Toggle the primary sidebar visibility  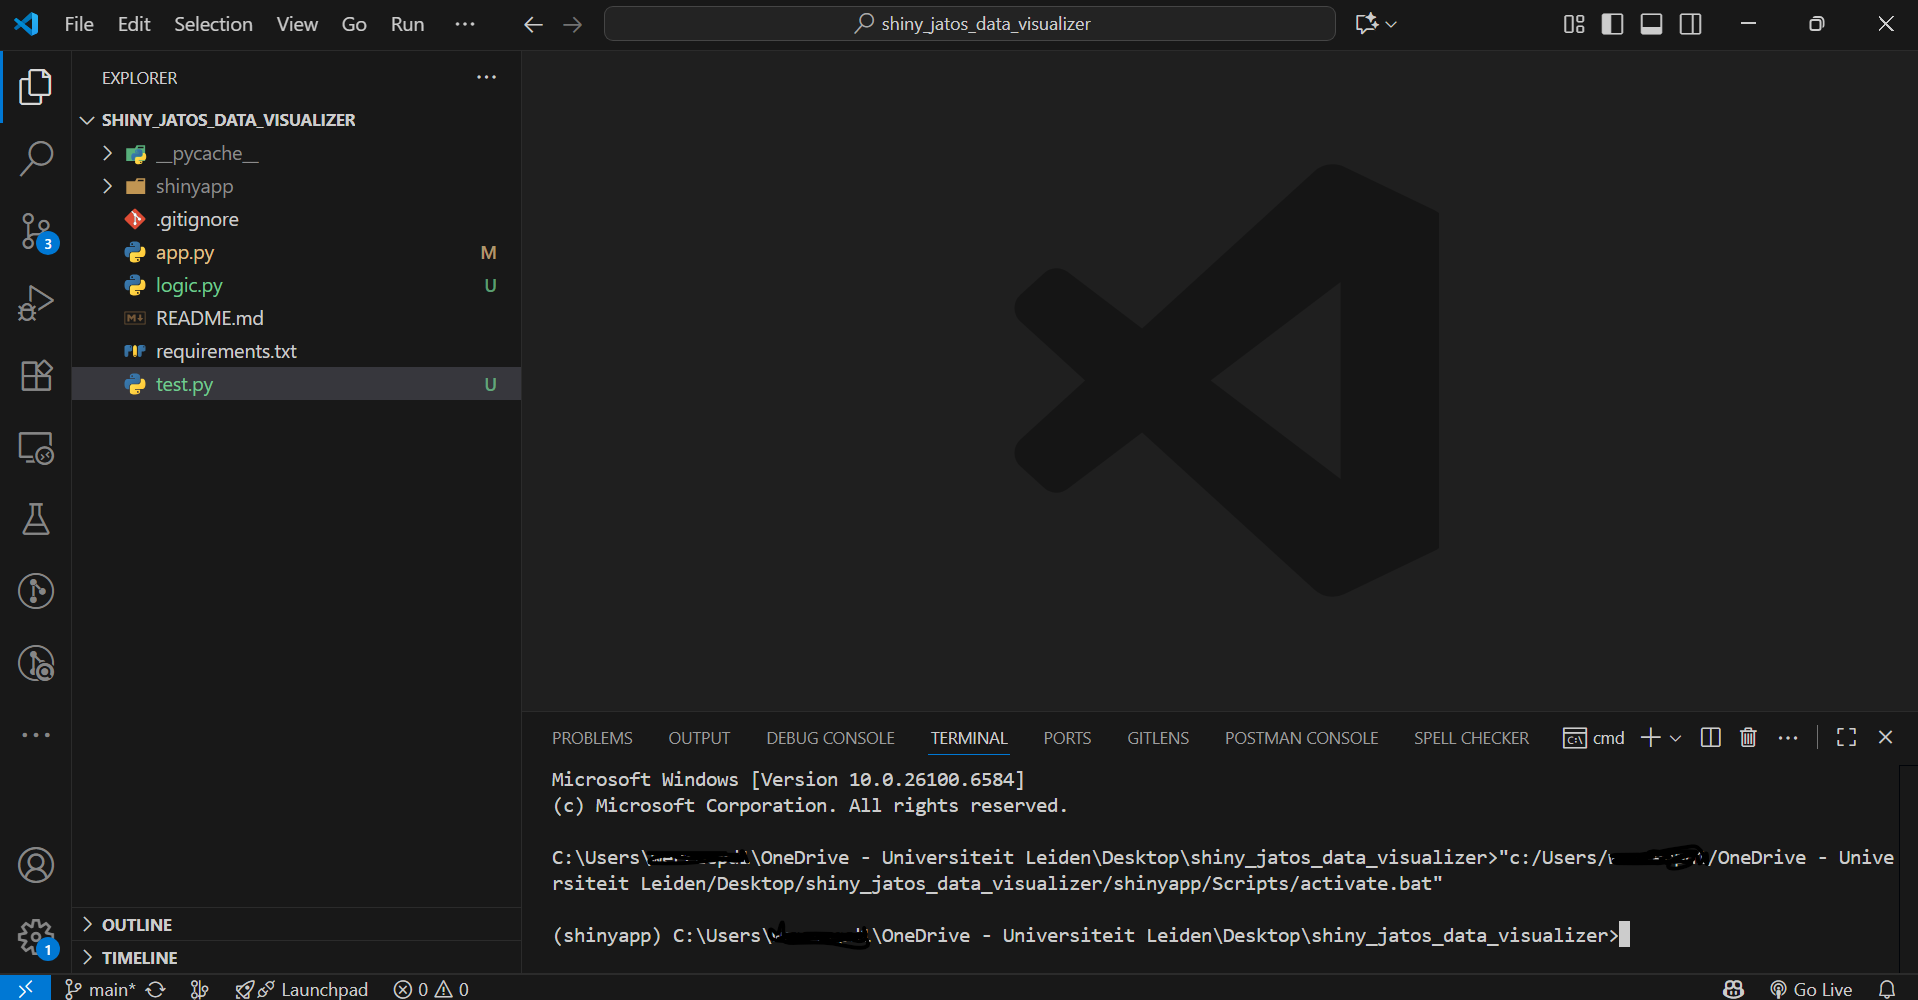coord(1612,23)
